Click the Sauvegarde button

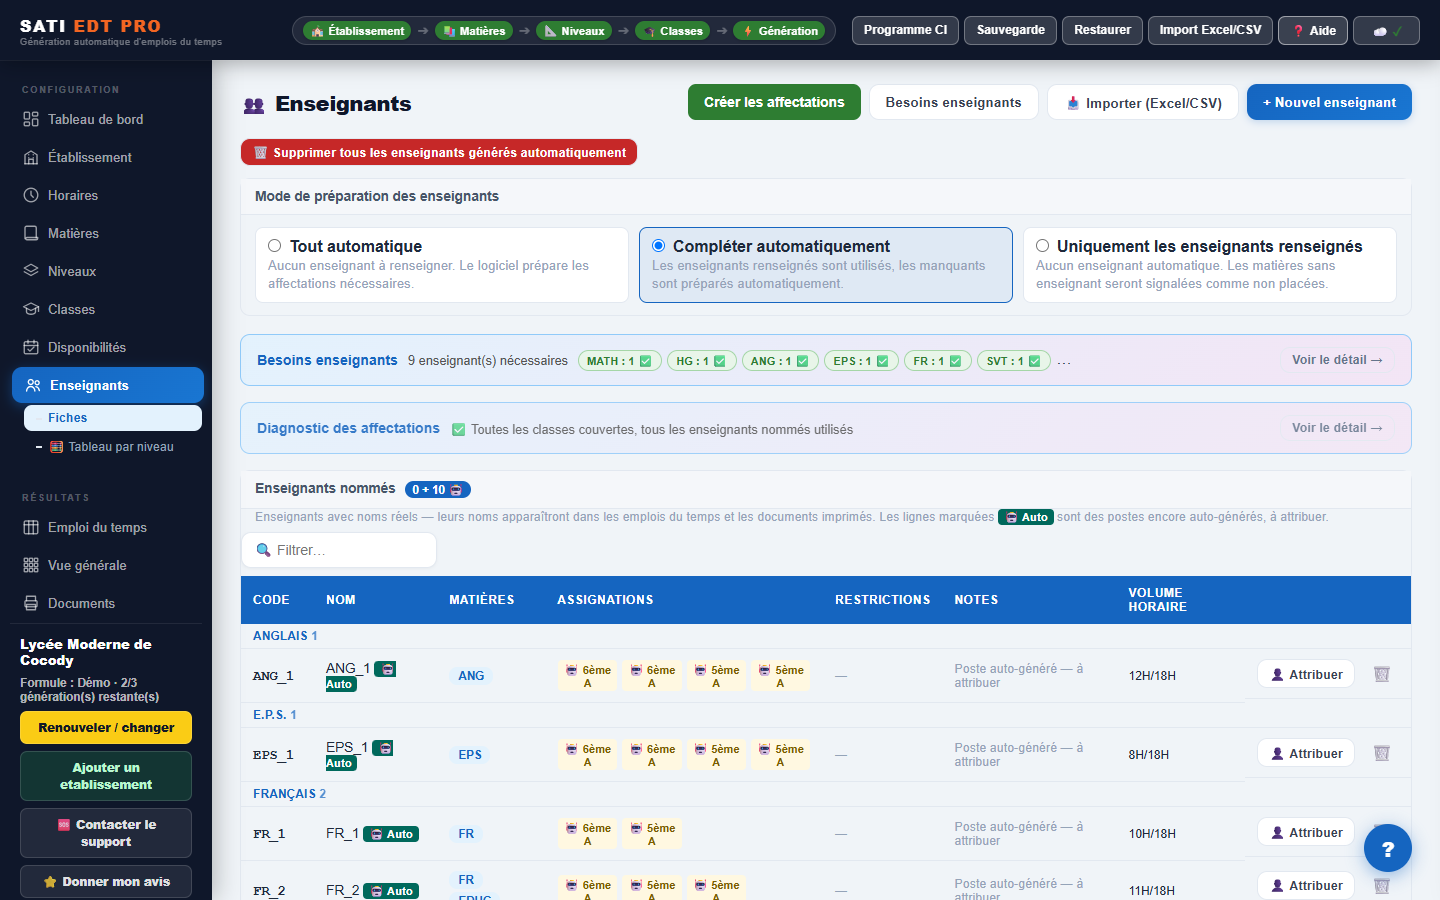coord(1010,30)
